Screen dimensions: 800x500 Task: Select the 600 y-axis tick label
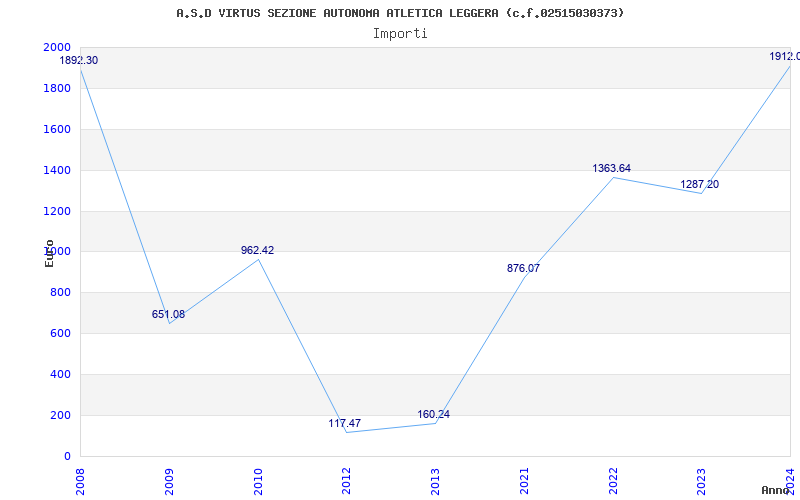61,333
